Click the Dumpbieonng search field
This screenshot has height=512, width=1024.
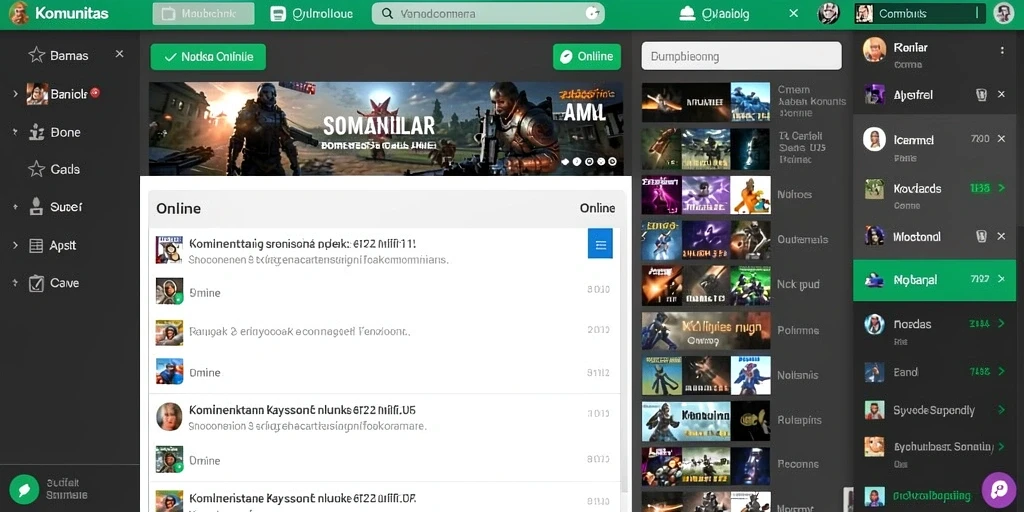click(x=741, y=56)
